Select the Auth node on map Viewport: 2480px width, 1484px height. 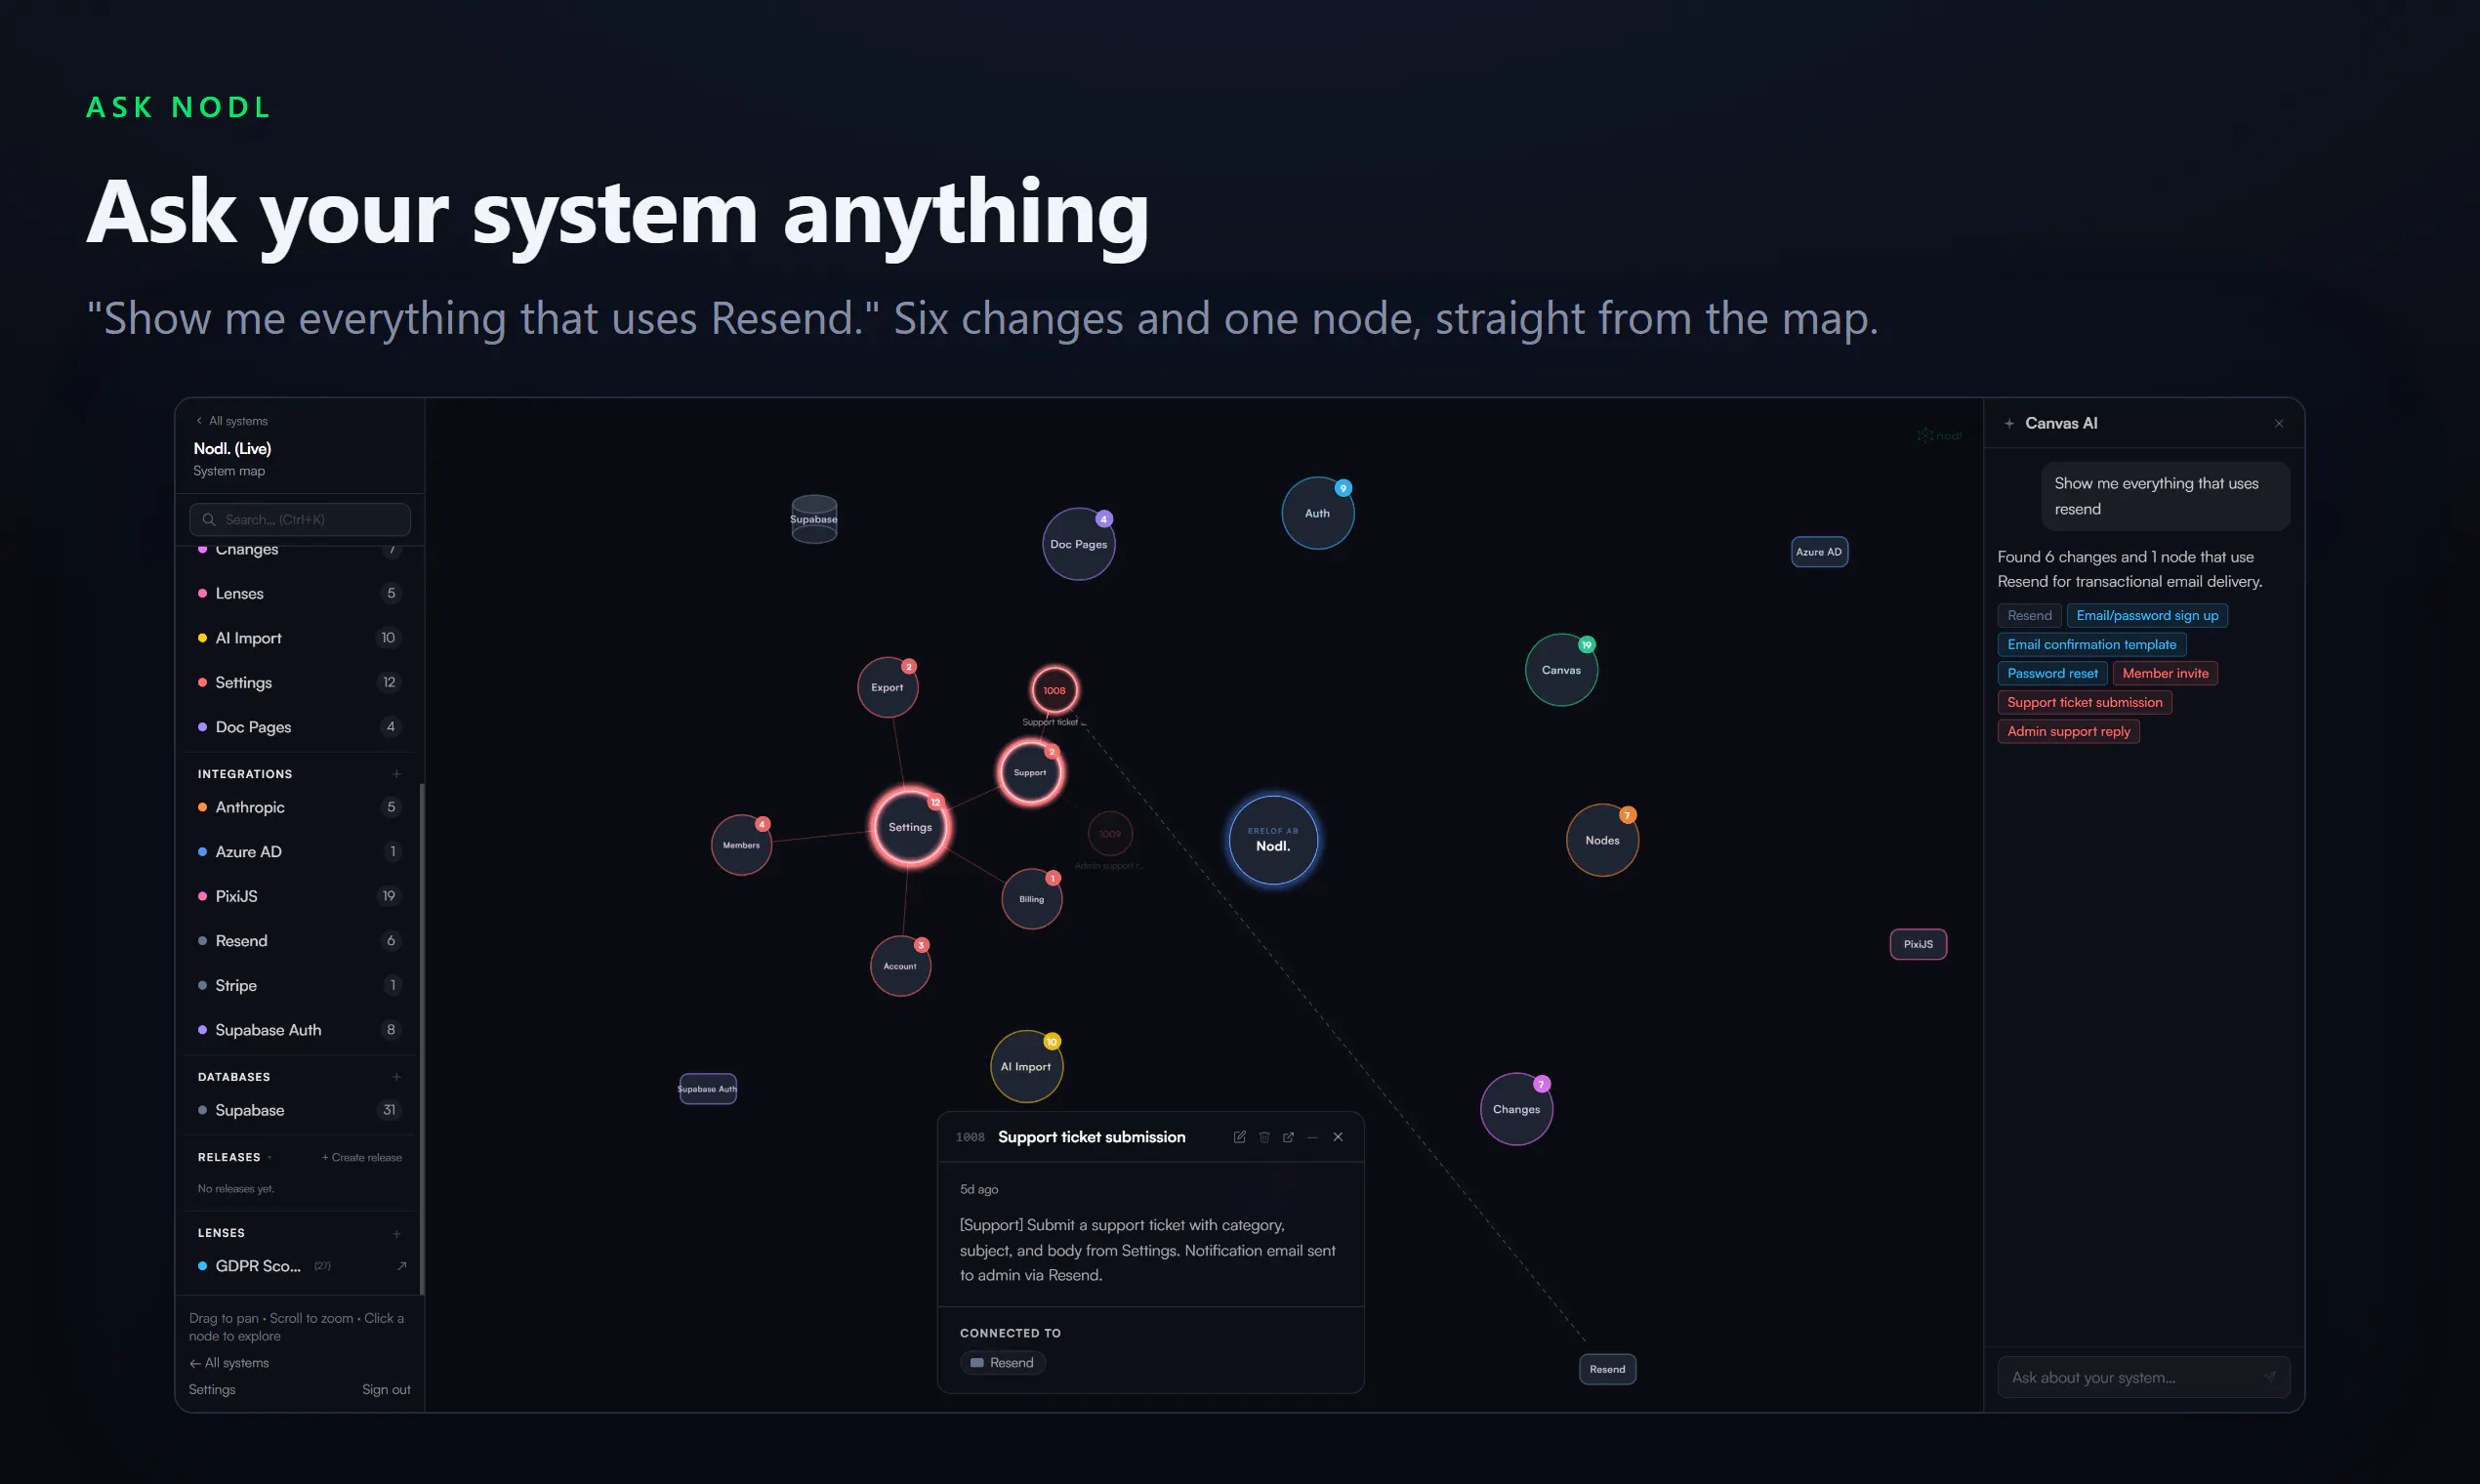[1317, 513]
